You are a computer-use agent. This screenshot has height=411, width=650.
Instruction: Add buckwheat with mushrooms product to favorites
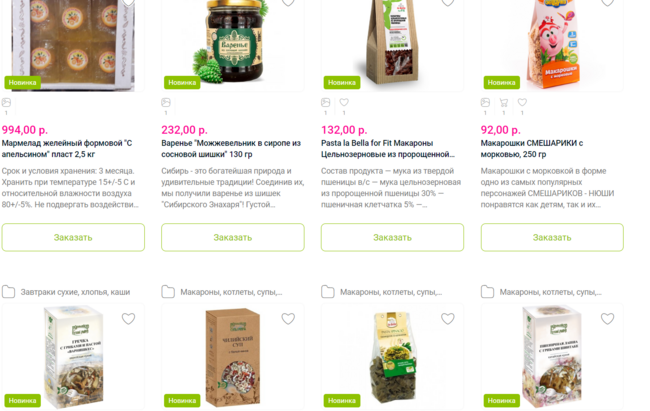pyautogui.click(x=129, y=319)
